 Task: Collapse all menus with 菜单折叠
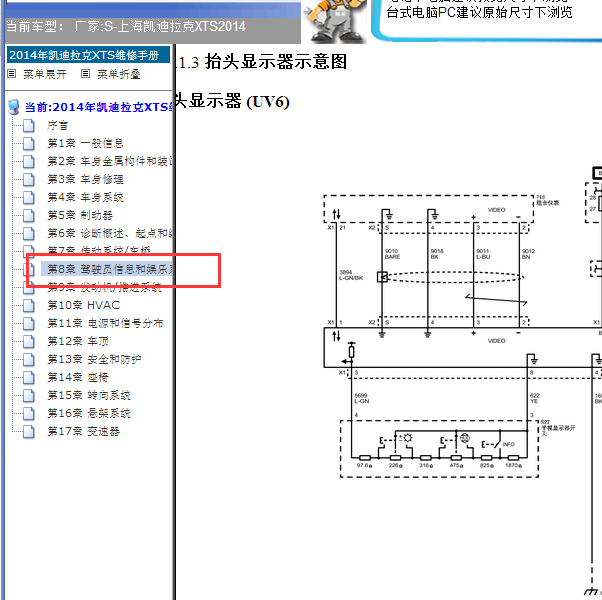119,74
